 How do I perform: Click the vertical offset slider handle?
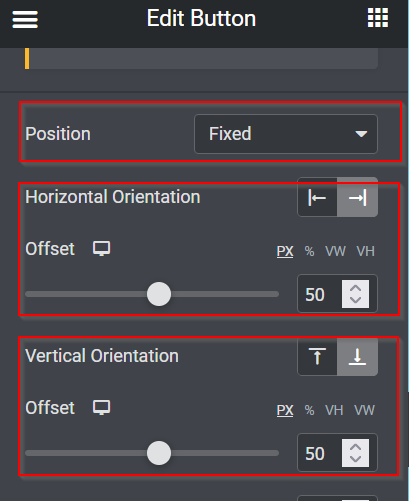pos(159,453)
